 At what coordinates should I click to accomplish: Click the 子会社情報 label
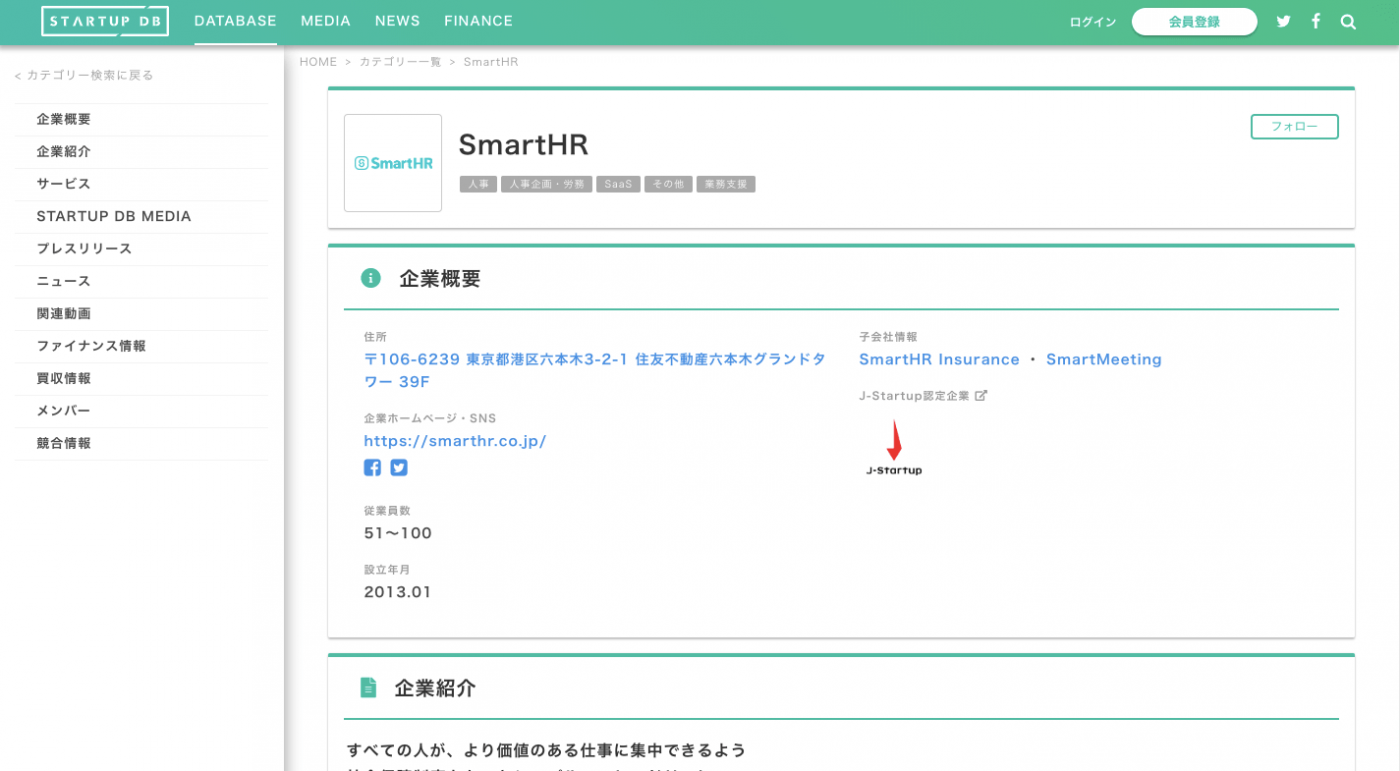click(x=888, y=337)
